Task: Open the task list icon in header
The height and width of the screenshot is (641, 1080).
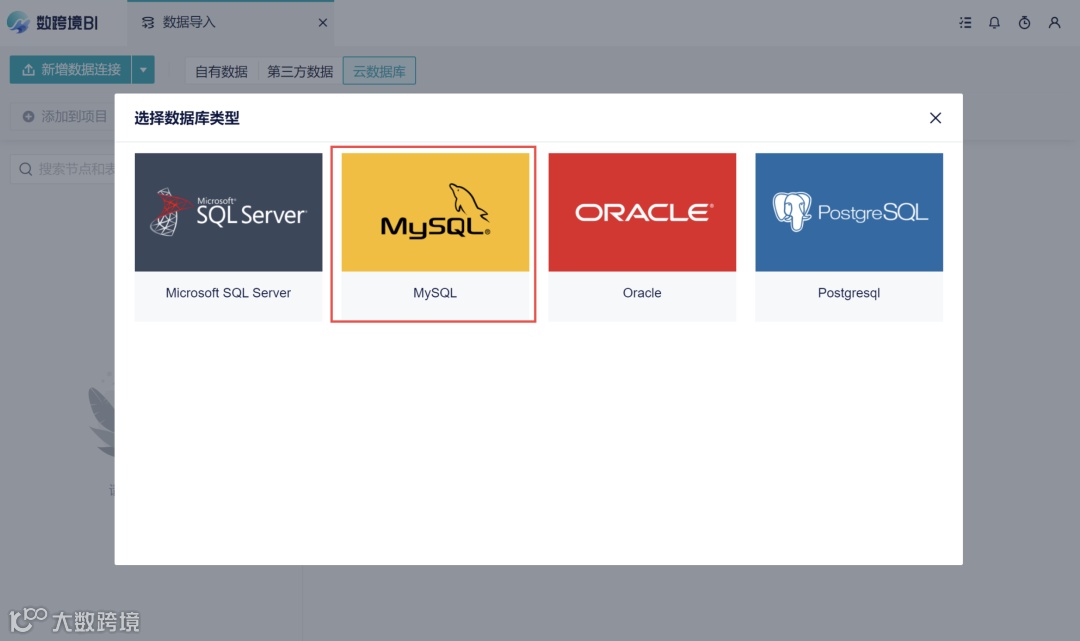Action: [x=965, y=23]
